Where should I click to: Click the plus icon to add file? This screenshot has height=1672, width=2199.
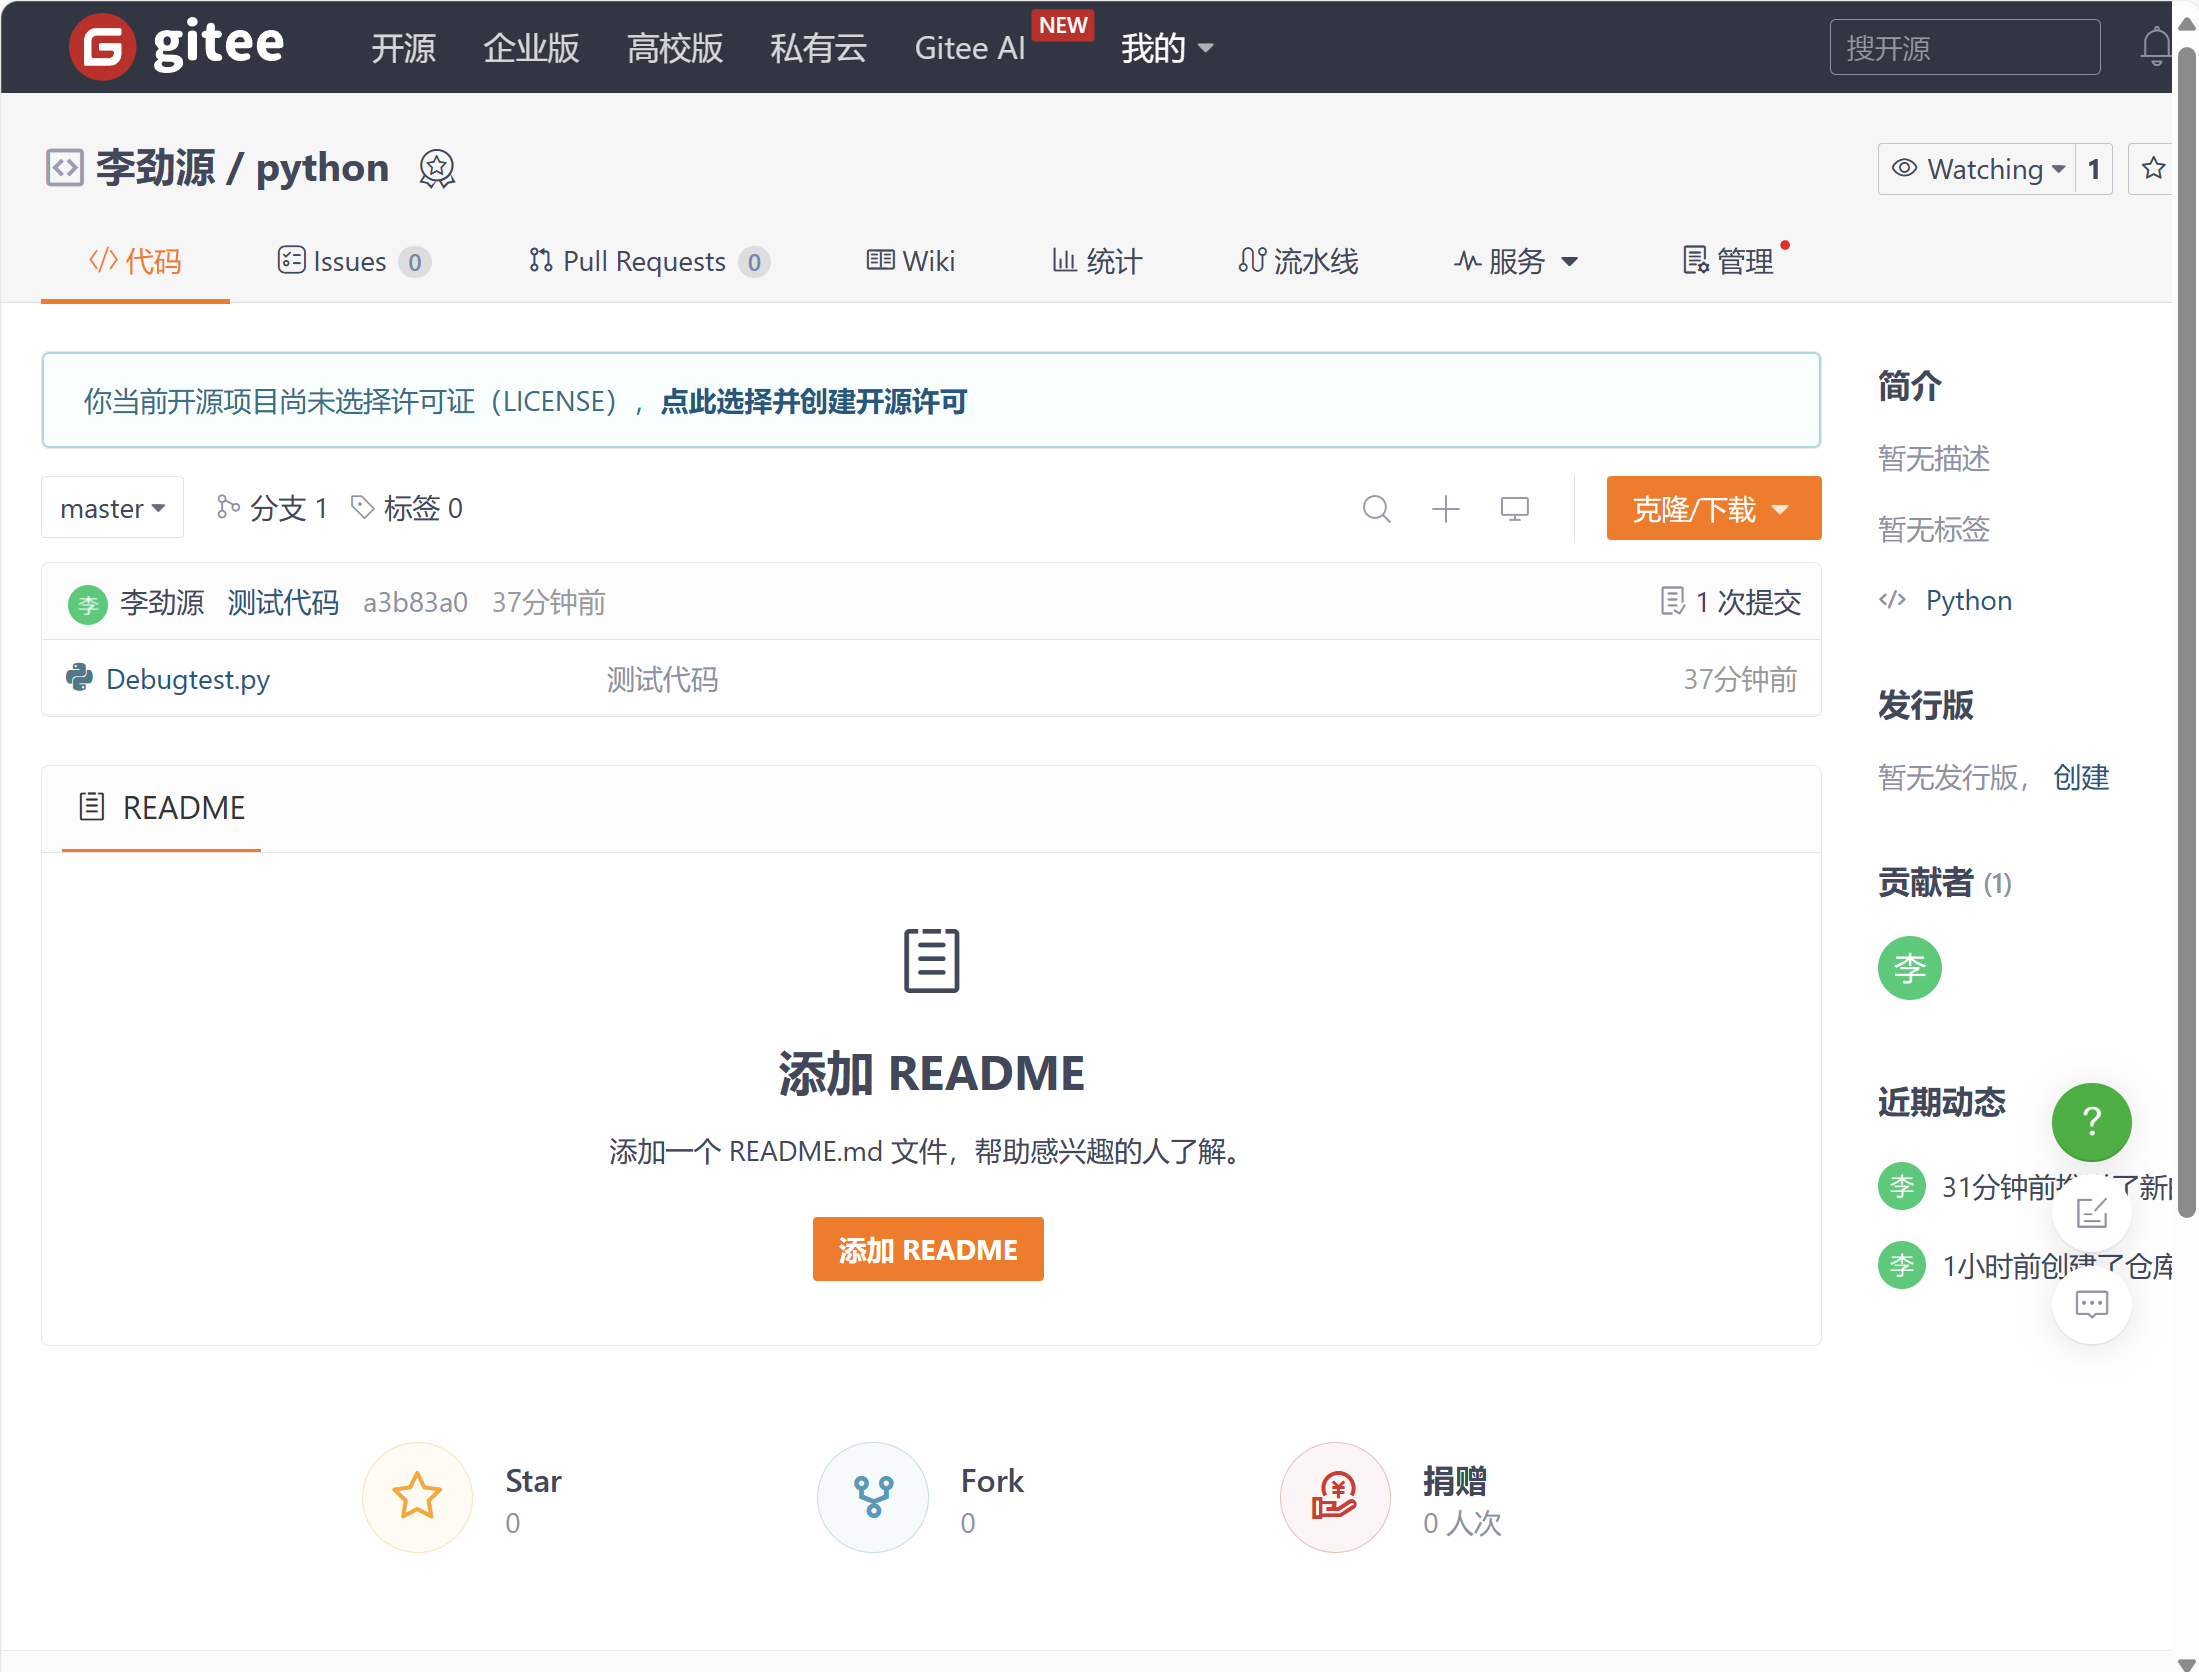click(x=1445, y=509)
